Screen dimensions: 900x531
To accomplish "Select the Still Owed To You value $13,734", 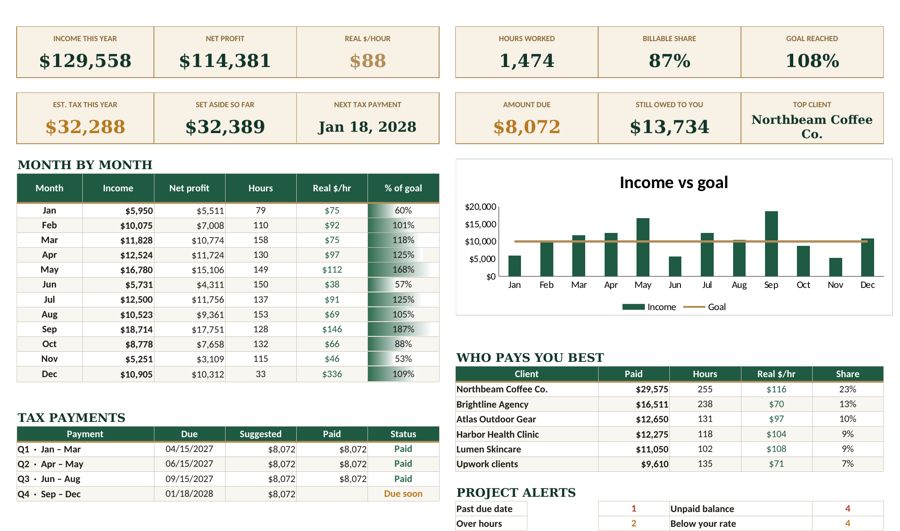I will (669, 127).
